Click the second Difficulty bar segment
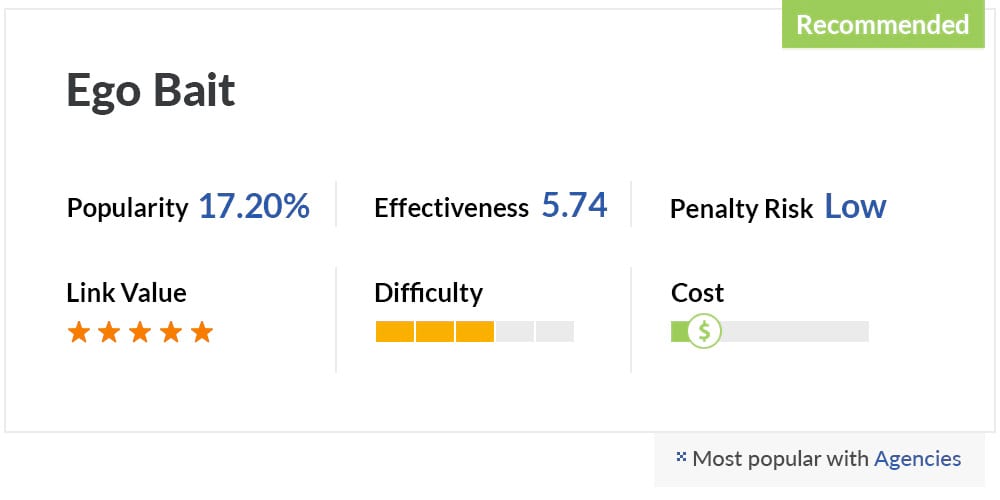The image size is (1000, 500). pyautogui.click(x=435, y=332)
